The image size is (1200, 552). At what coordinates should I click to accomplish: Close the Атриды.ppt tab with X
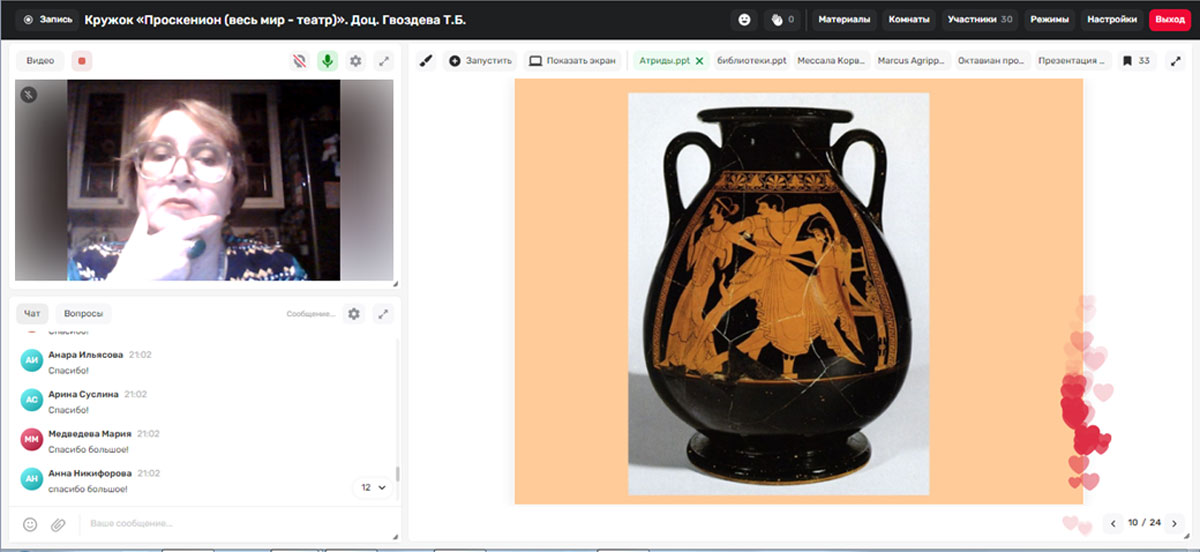click(699, 61)
